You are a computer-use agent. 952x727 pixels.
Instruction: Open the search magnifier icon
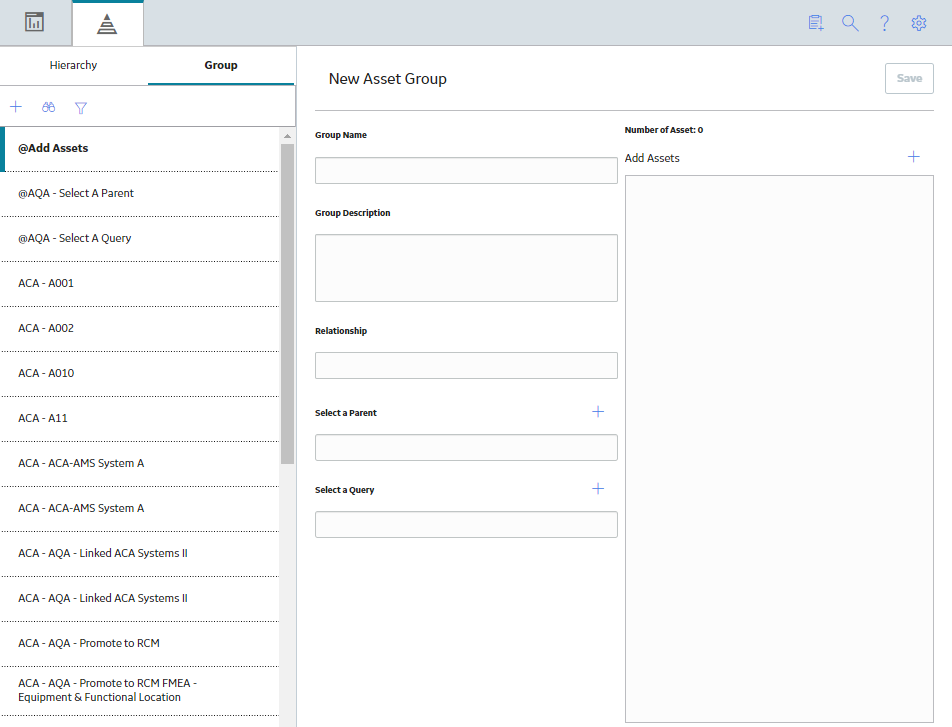[850, 23]
